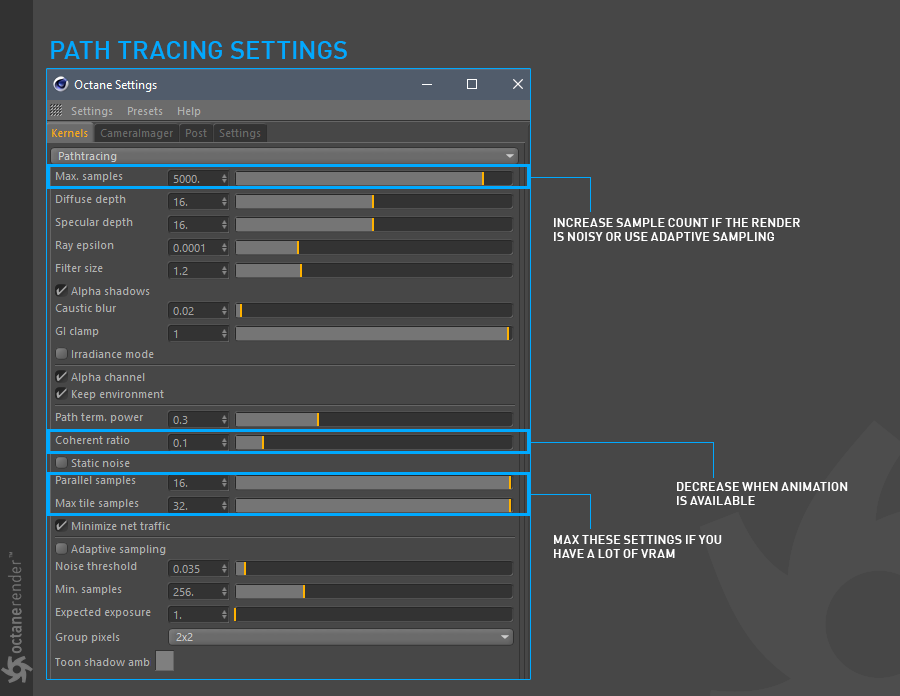Enable the Irradiance mode checkbox
Viewport: 900px width, 696px height.
62,354
